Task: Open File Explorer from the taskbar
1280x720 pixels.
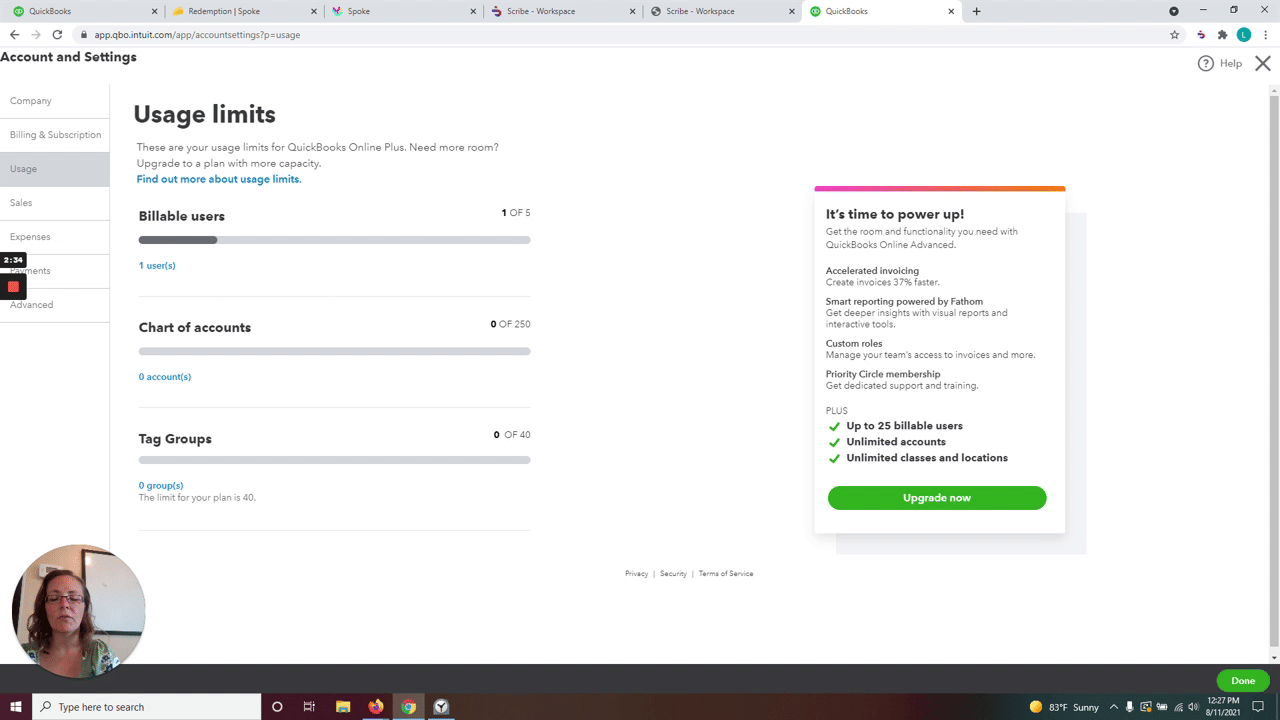Action: click(343, 707)
